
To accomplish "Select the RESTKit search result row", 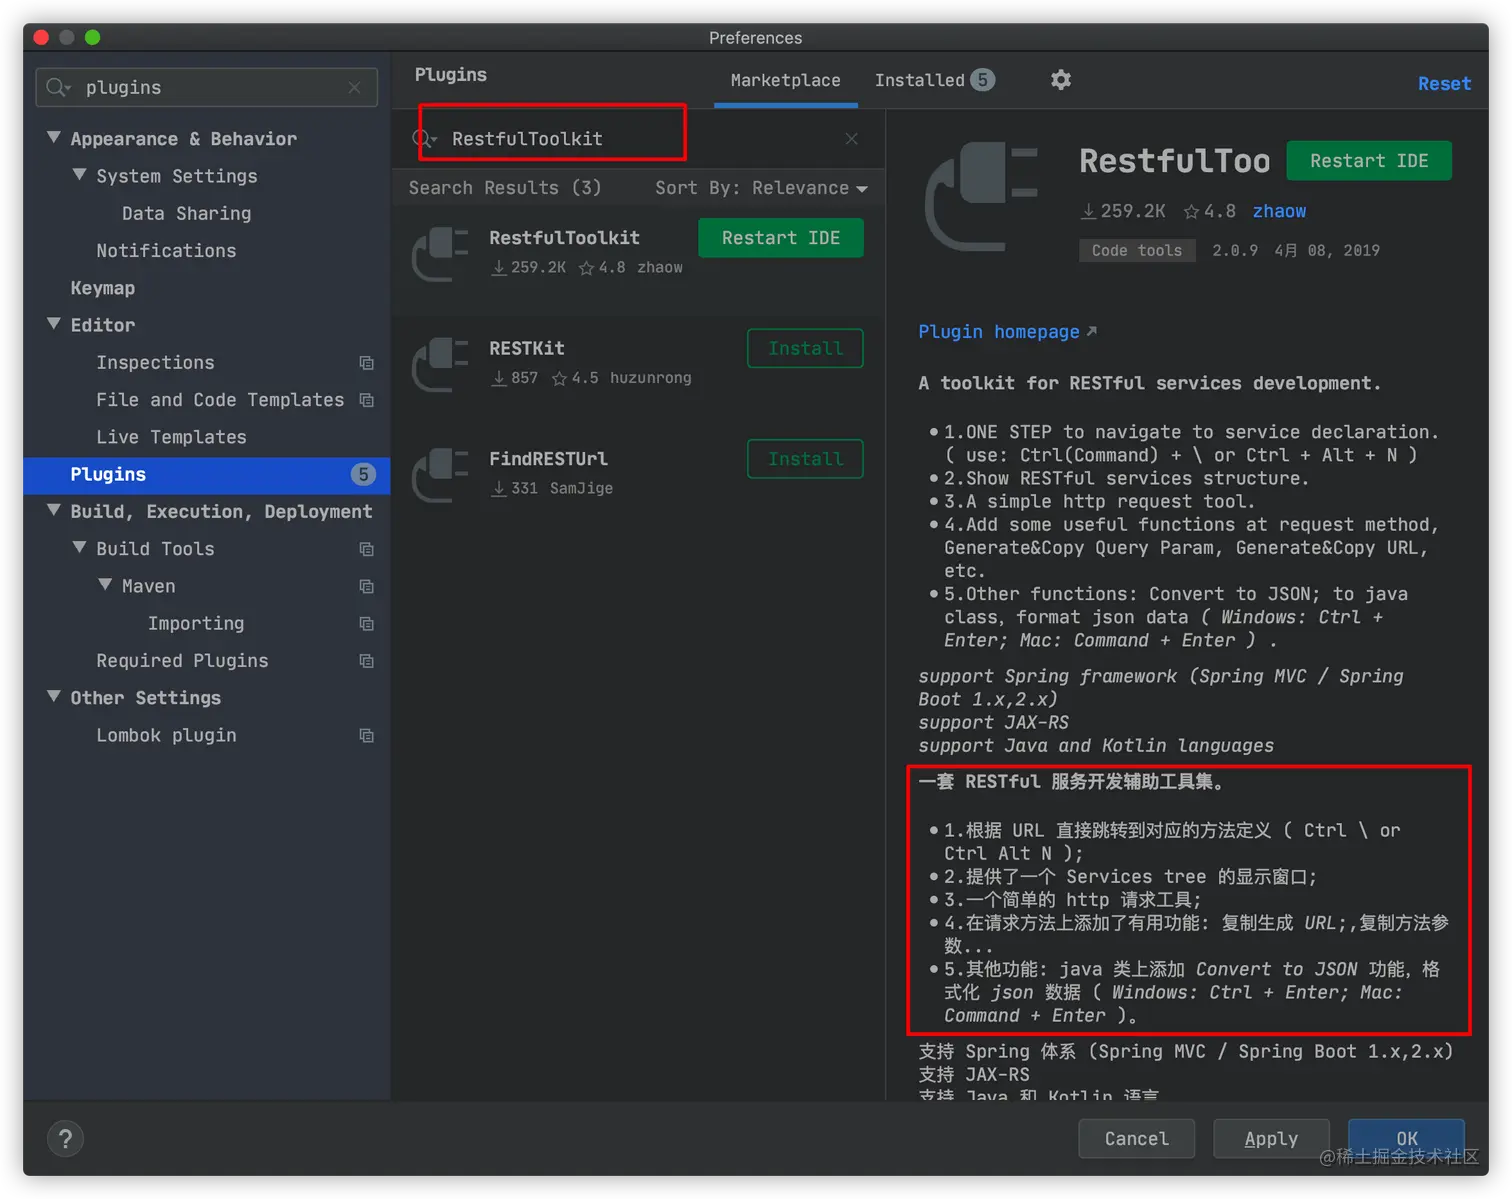I will tap(638, 364).
